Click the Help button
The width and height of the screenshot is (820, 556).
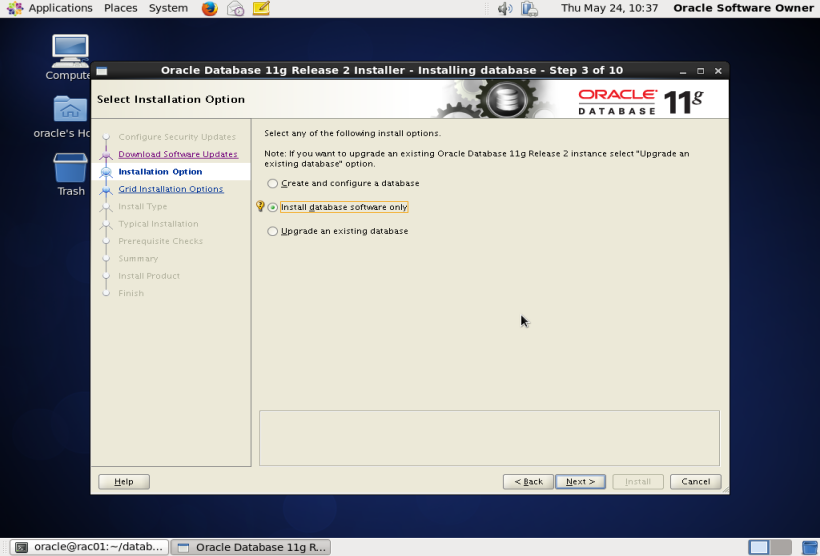pyautogui.click(x=124, y=482)
